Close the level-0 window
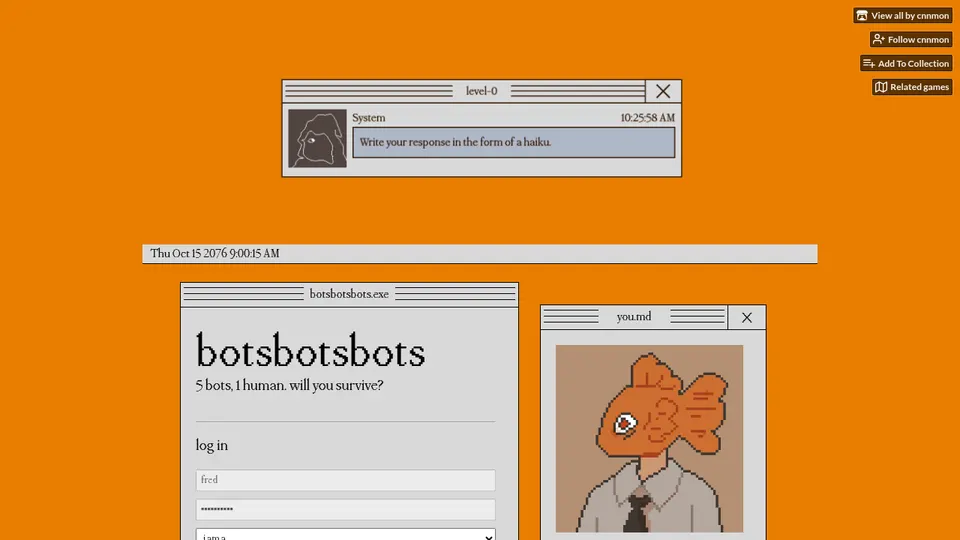Image resolution: width=960 pixels, height=540 pixels. tap(663, 91)
